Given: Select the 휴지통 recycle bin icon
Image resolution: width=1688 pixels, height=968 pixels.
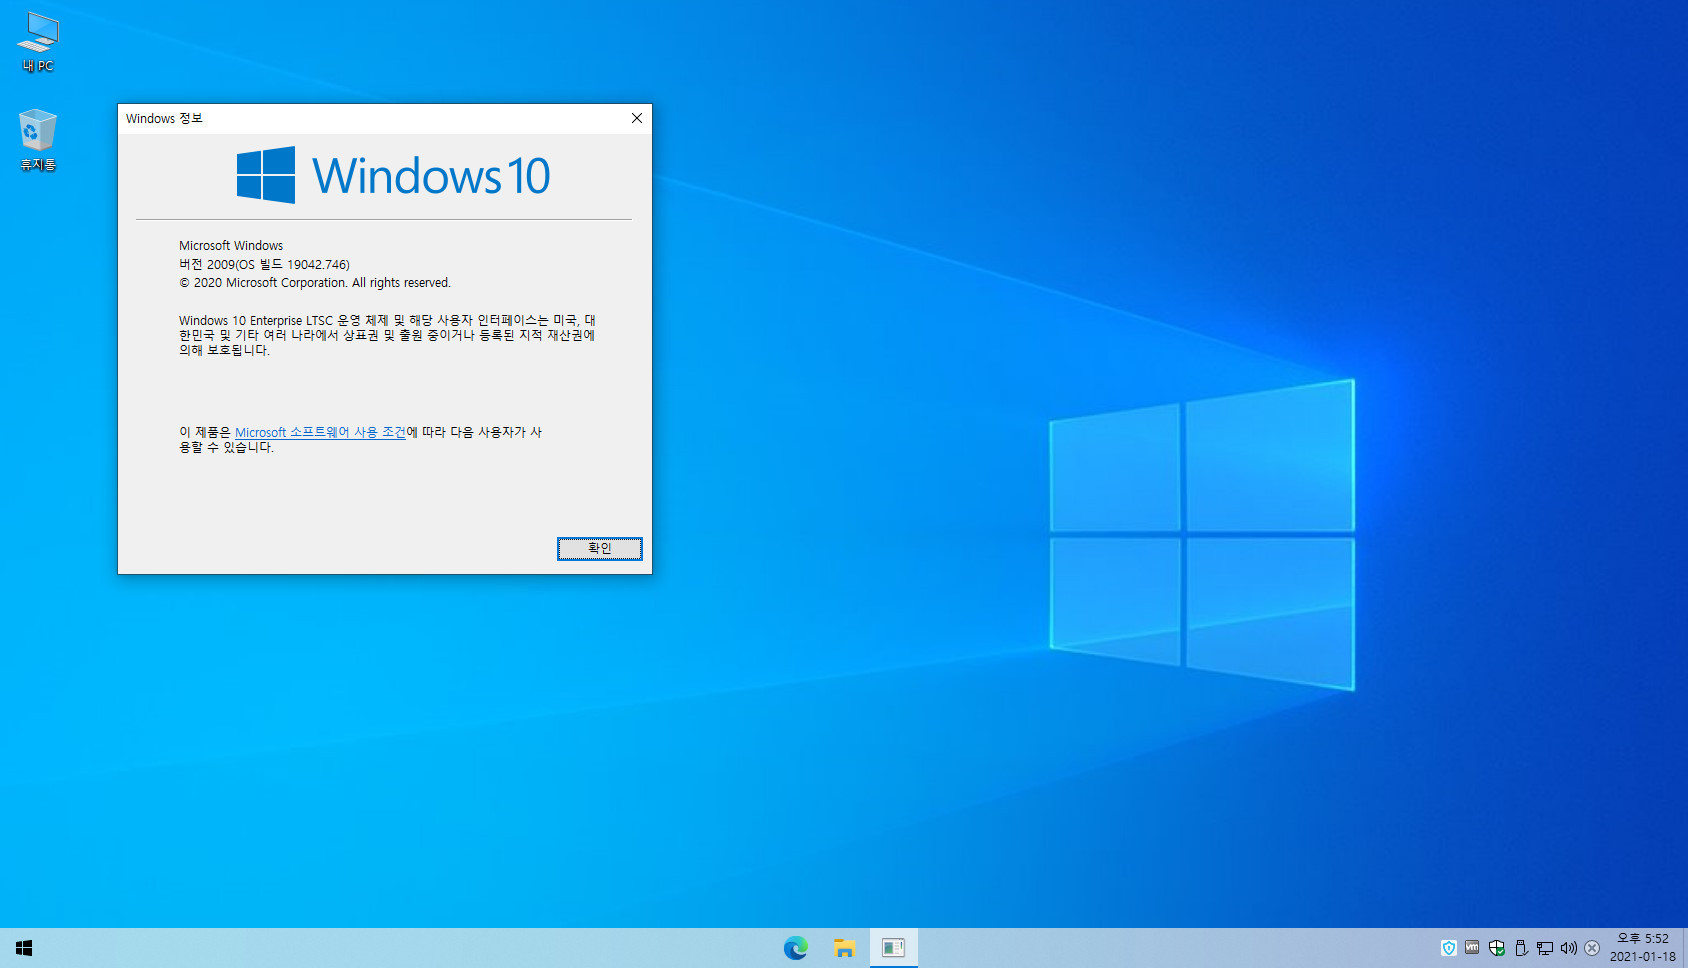Looking at the screenshot, I should pos(38,140).
